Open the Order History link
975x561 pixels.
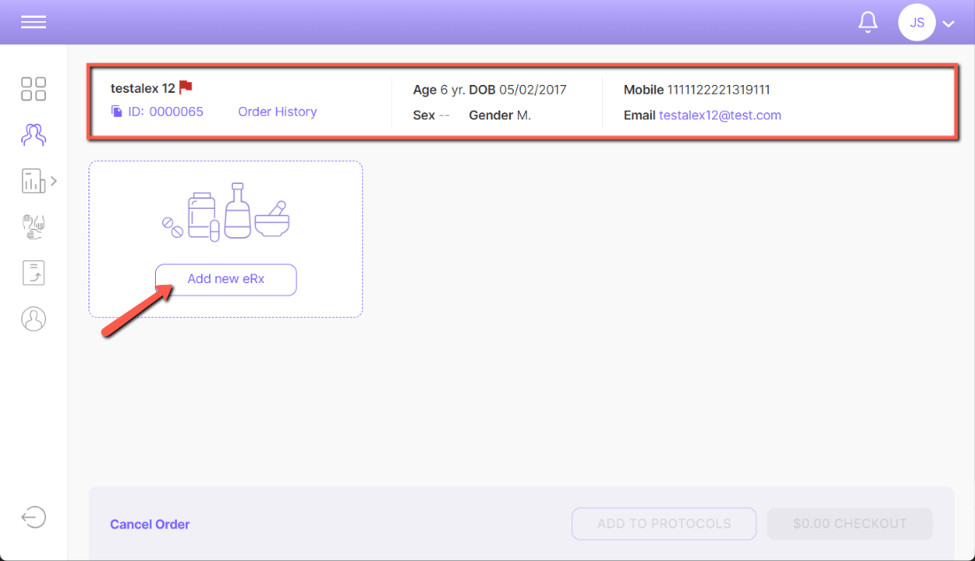pyautogui.click(x=277, y=112)
